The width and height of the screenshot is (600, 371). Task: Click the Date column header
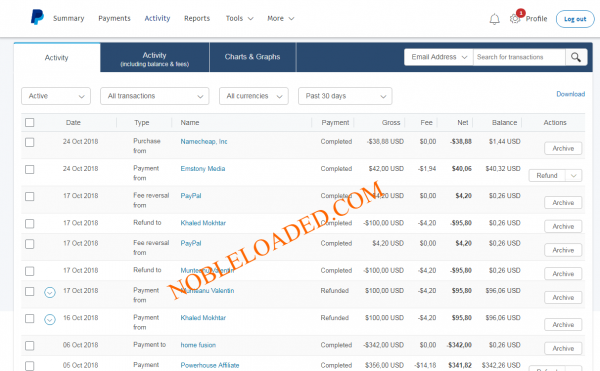(x=73, y=122)
